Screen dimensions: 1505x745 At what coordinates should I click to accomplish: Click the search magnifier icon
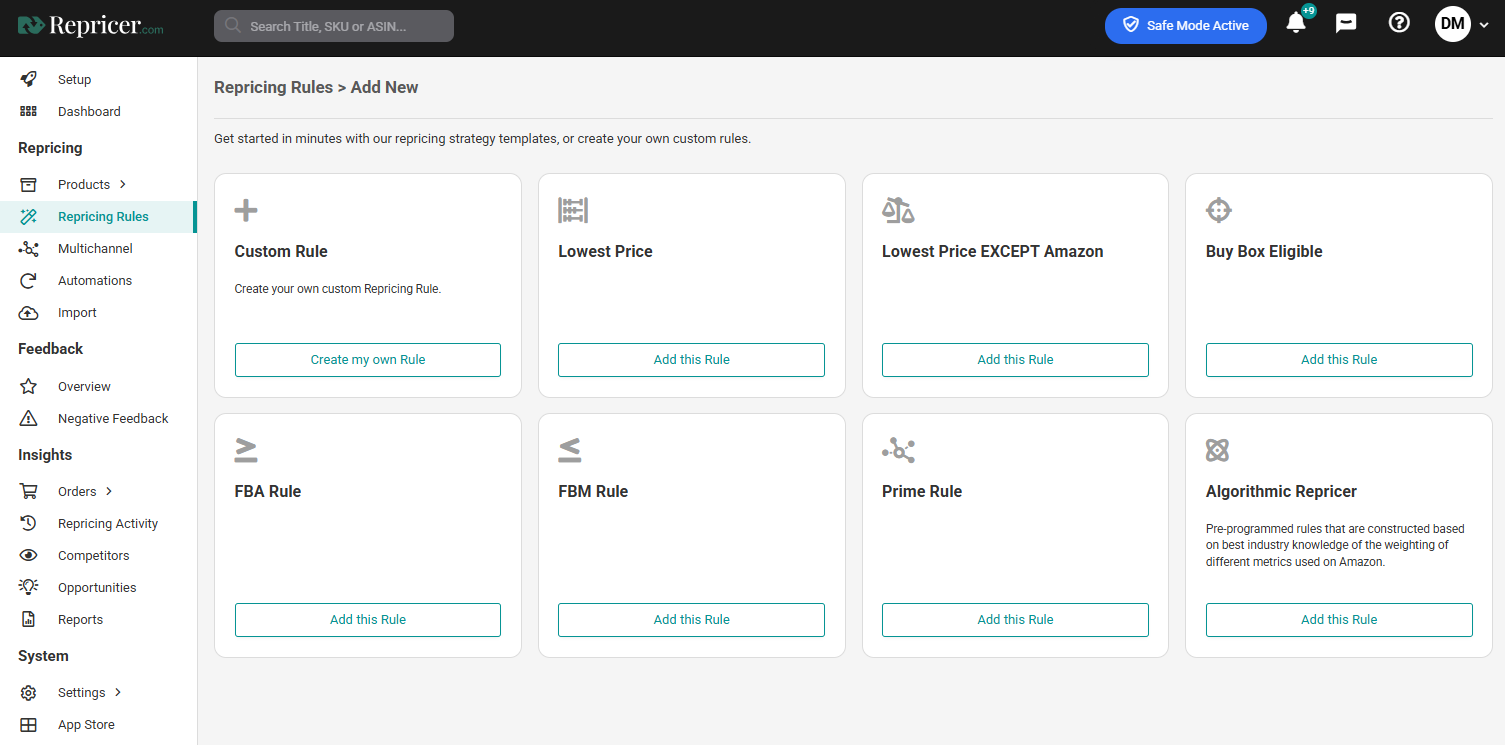(233, 26)
